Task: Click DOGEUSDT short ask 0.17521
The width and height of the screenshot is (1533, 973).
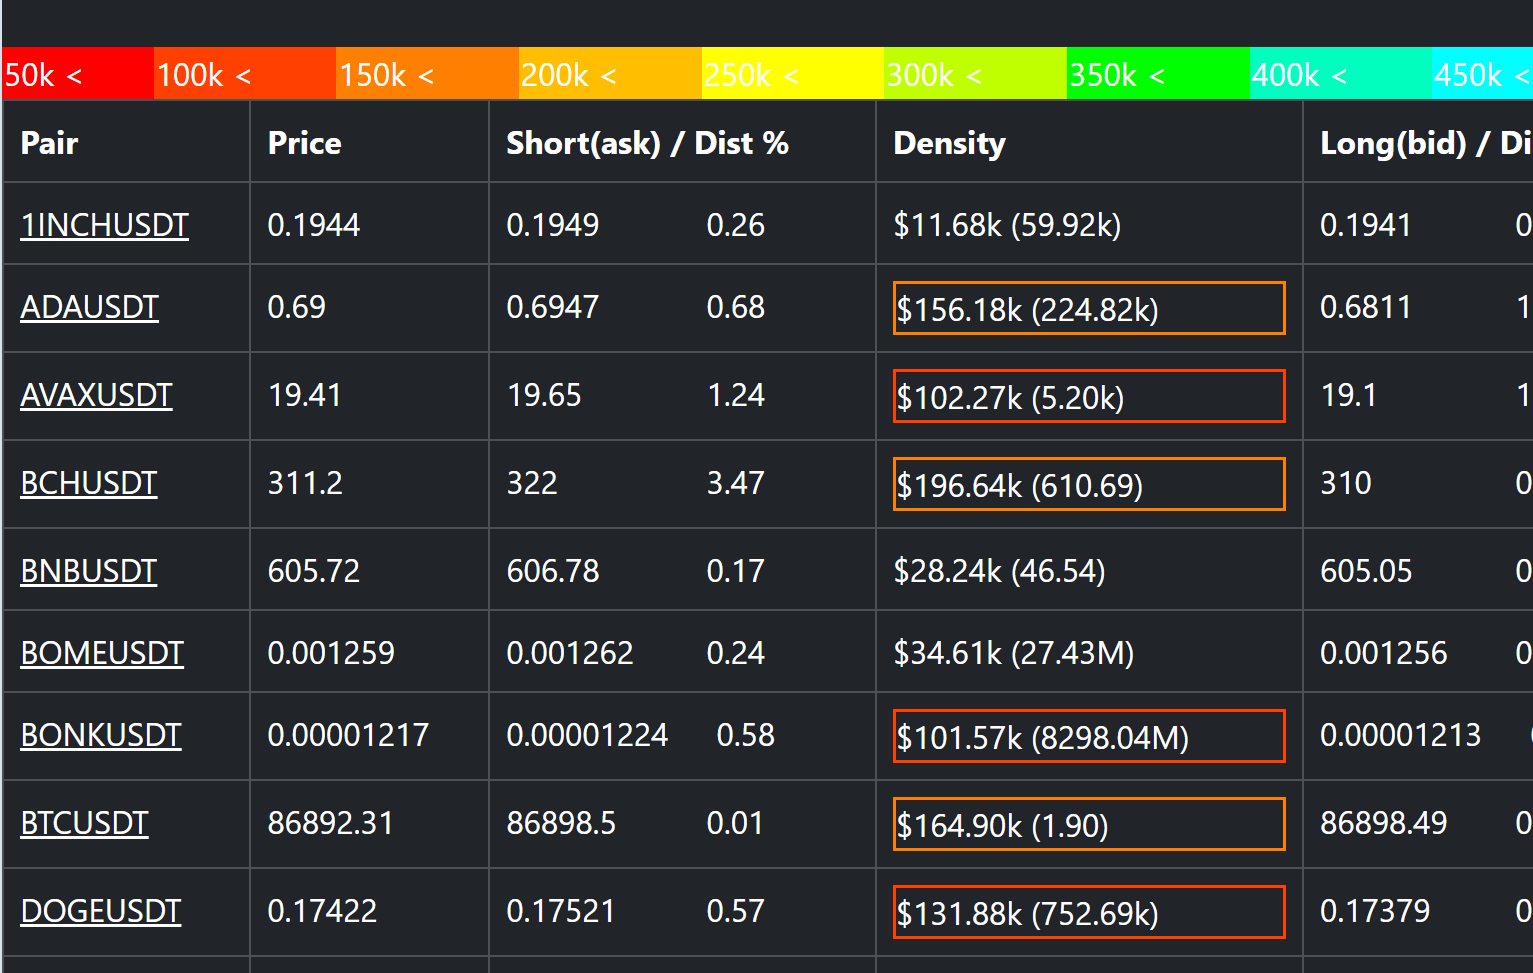Action: click(x=561, y=911)
